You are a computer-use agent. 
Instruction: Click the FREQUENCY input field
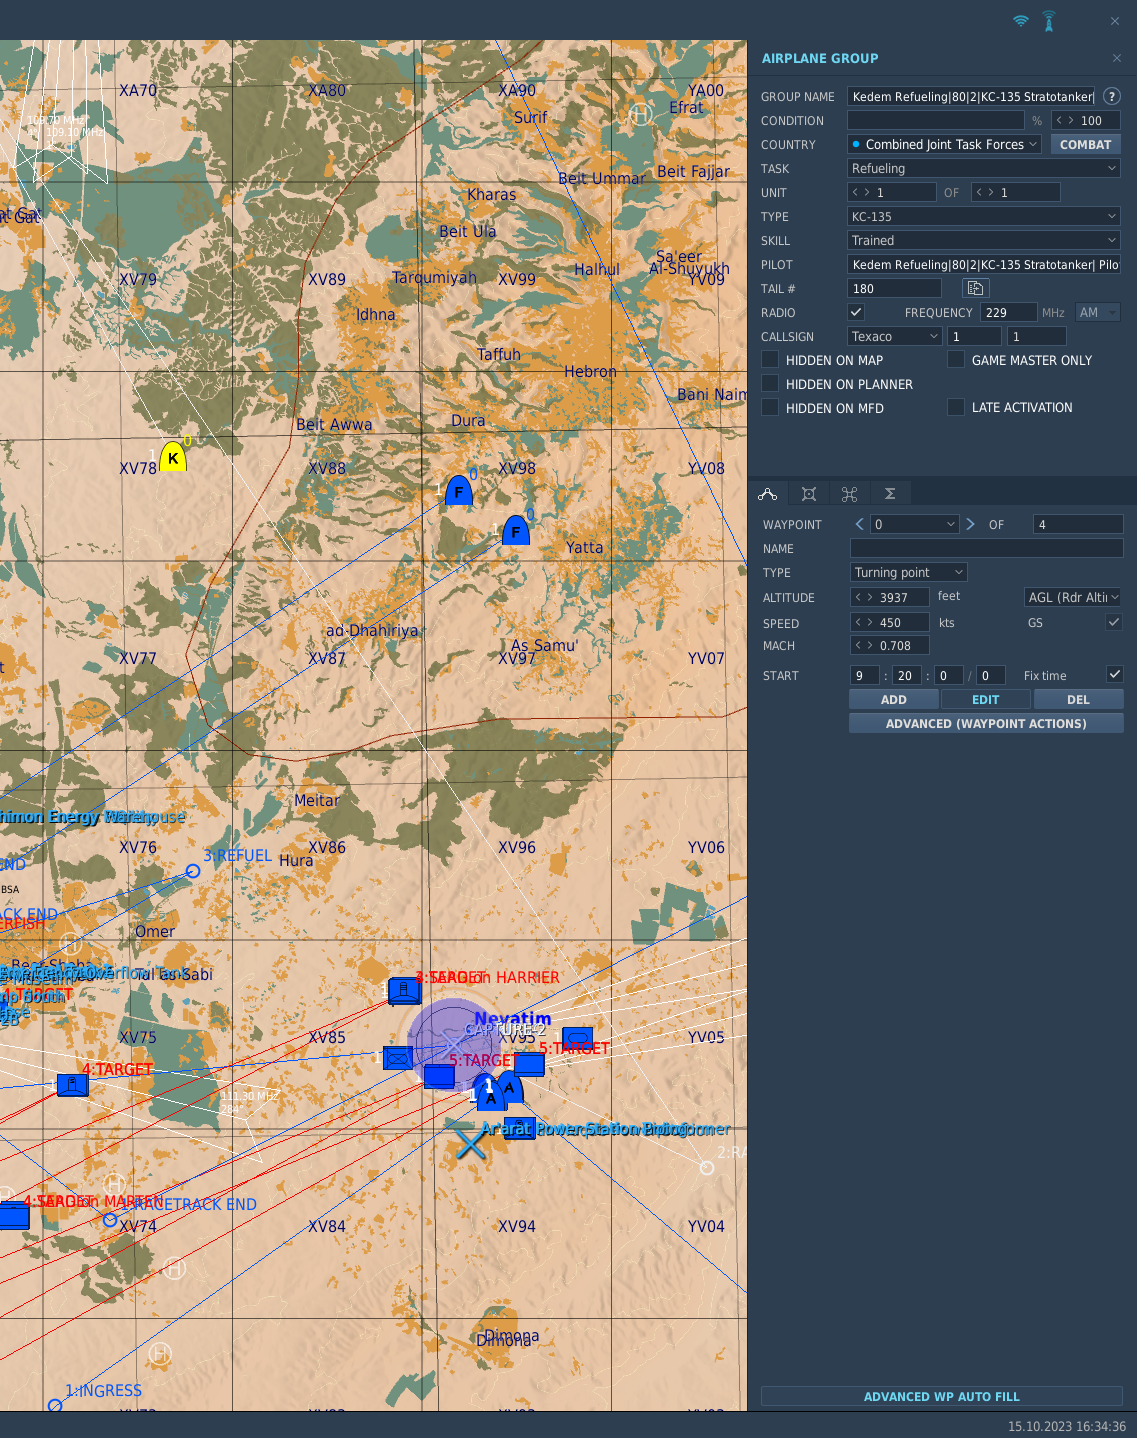pyautogui.click(x=1008, y=311)
